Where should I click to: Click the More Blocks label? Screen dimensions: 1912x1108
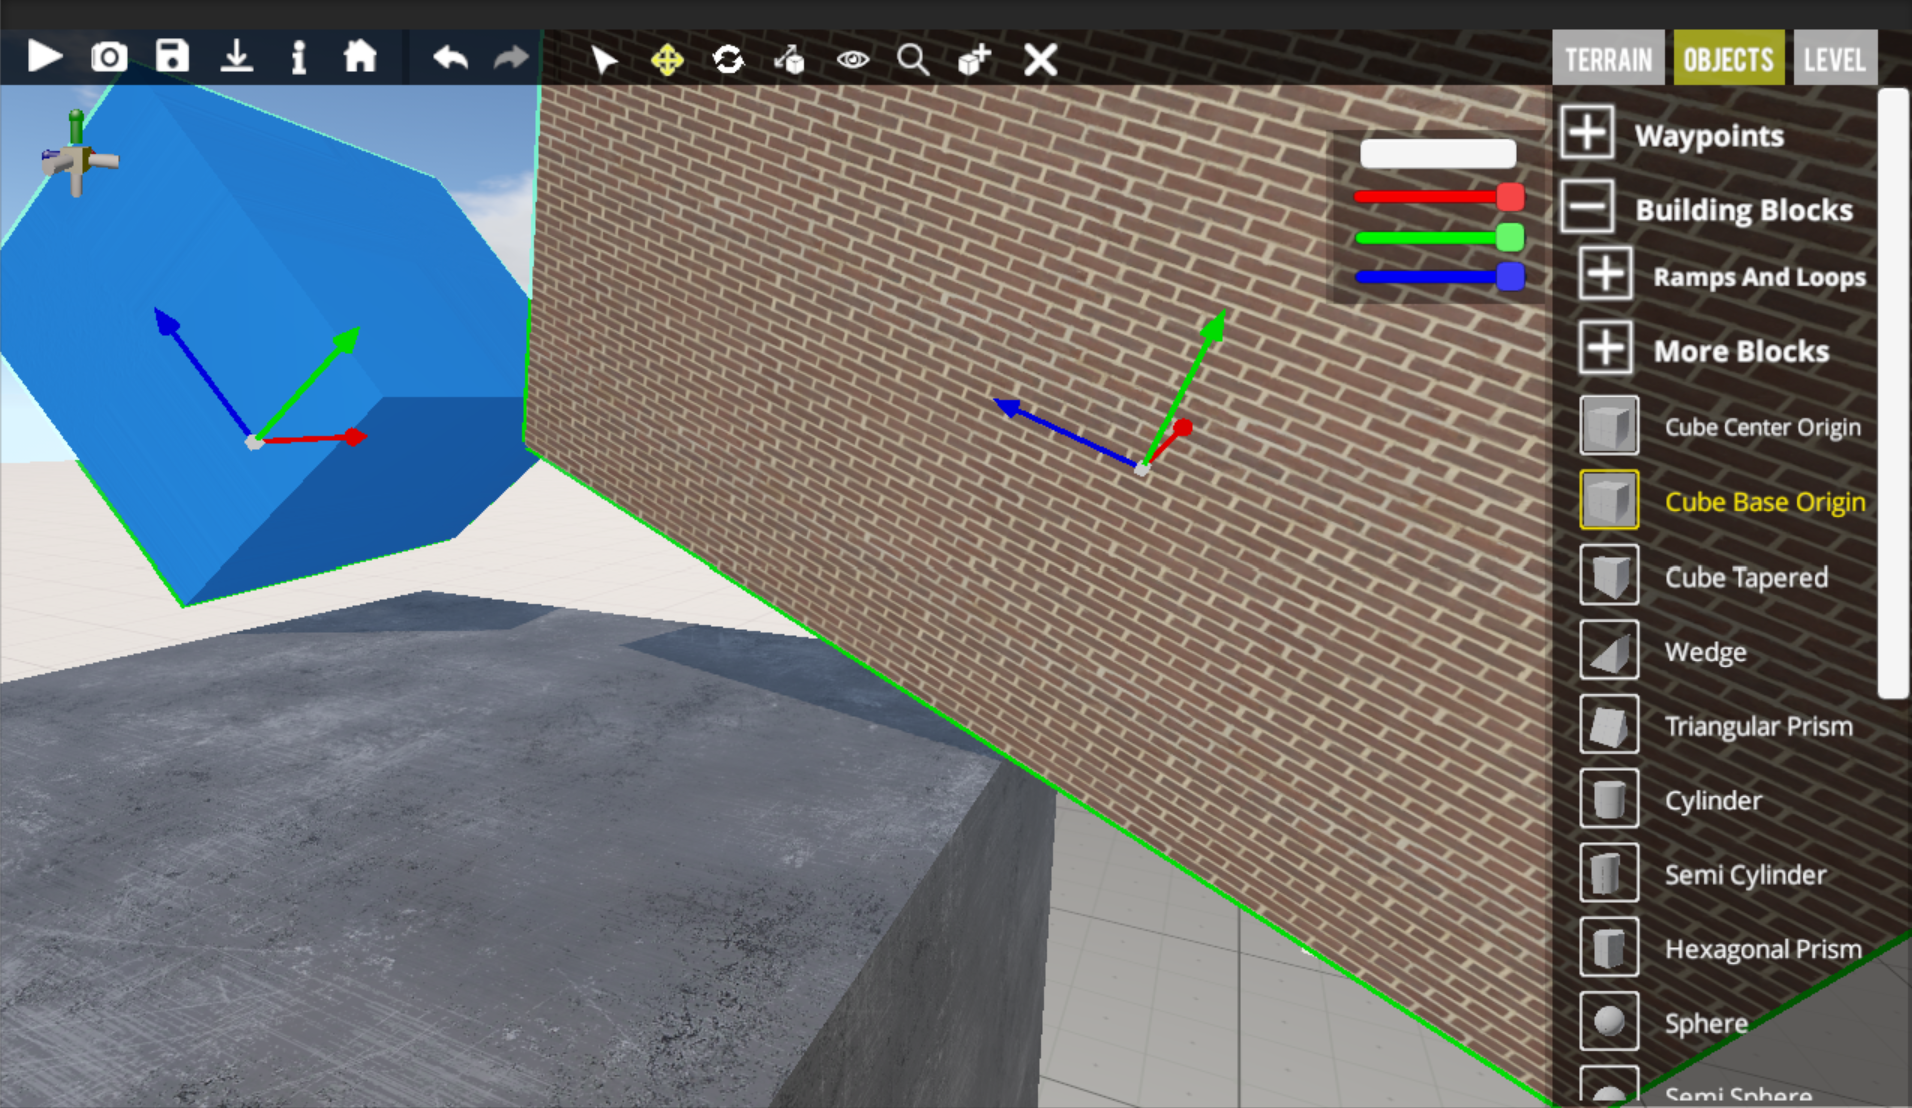pyautogui.click(x=1741, y=351)
